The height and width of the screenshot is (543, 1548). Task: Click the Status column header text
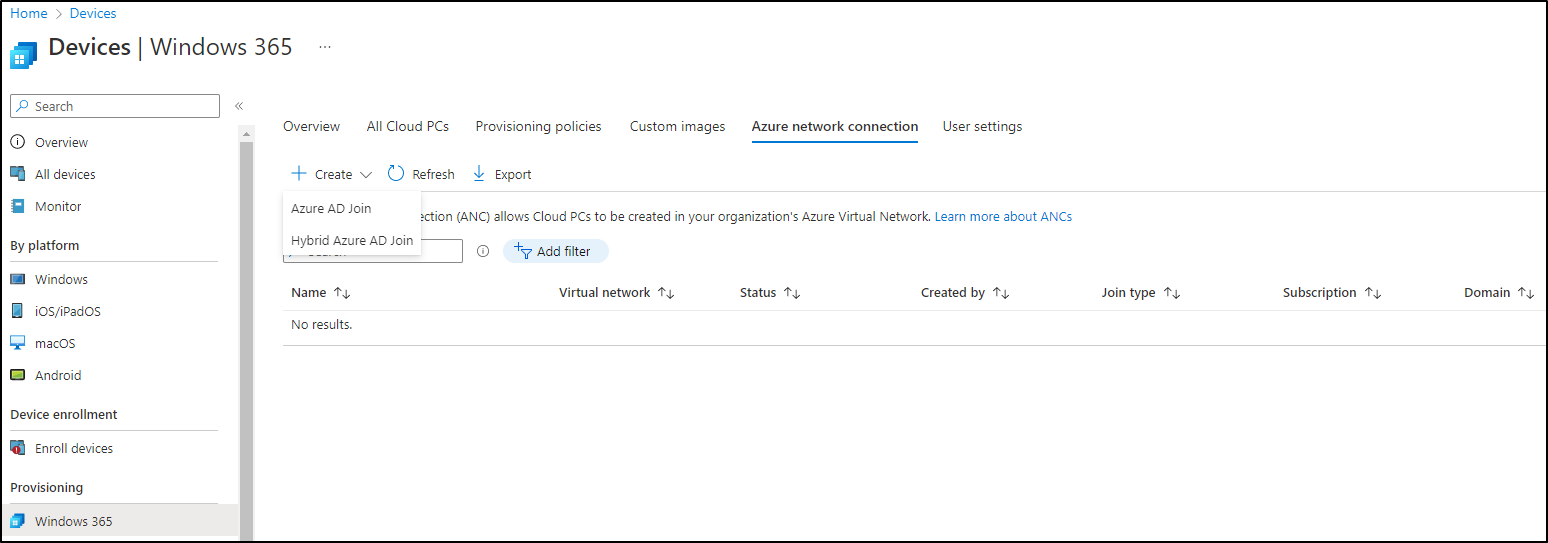pyautogui.click(x=758, y=293)
